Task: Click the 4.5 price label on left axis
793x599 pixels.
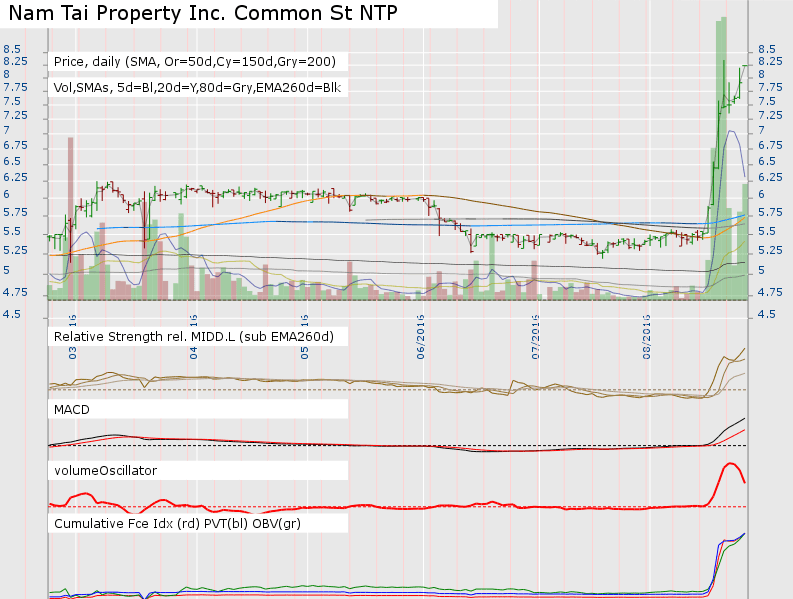Action: point(12,314)
